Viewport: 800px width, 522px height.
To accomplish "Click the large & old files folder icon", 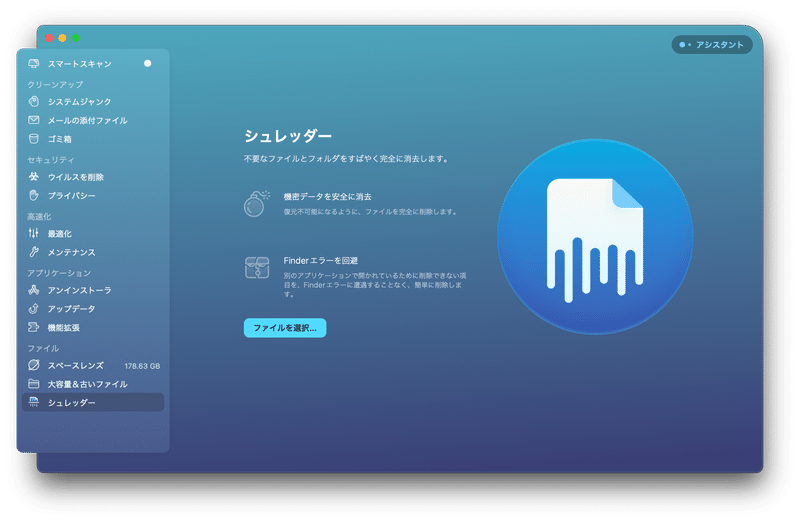I will 34,384.
